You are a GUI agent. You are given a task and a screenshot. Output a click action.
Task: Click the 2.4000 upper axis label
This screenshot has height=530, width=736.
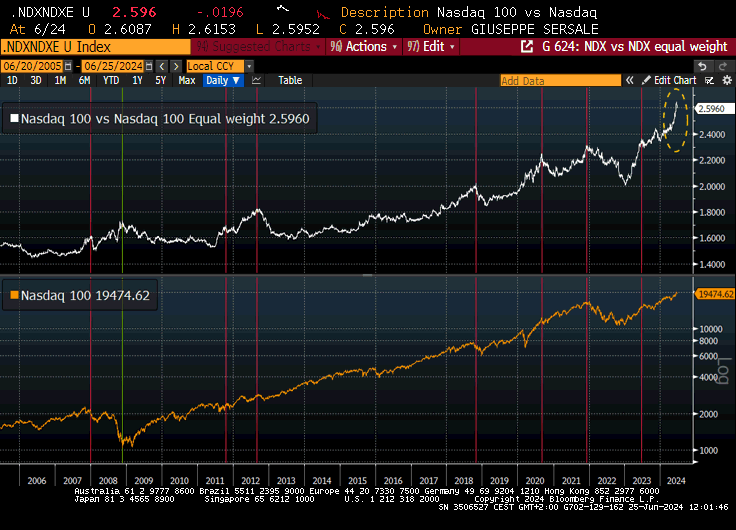coord(712,135)
